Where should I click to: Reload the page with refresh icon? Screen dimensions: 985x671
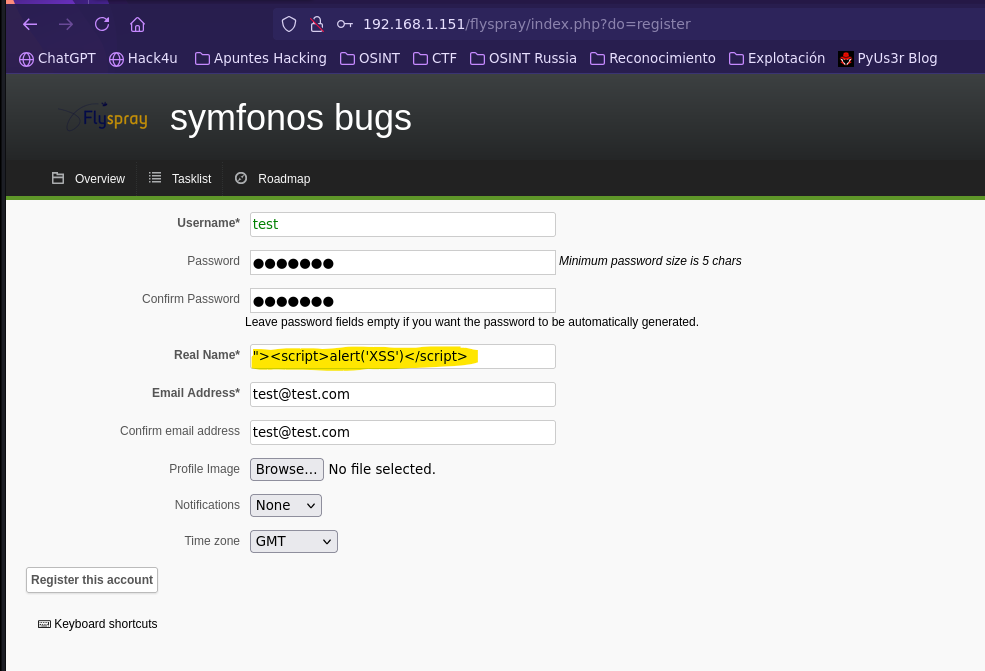click(x=102, y=25)
